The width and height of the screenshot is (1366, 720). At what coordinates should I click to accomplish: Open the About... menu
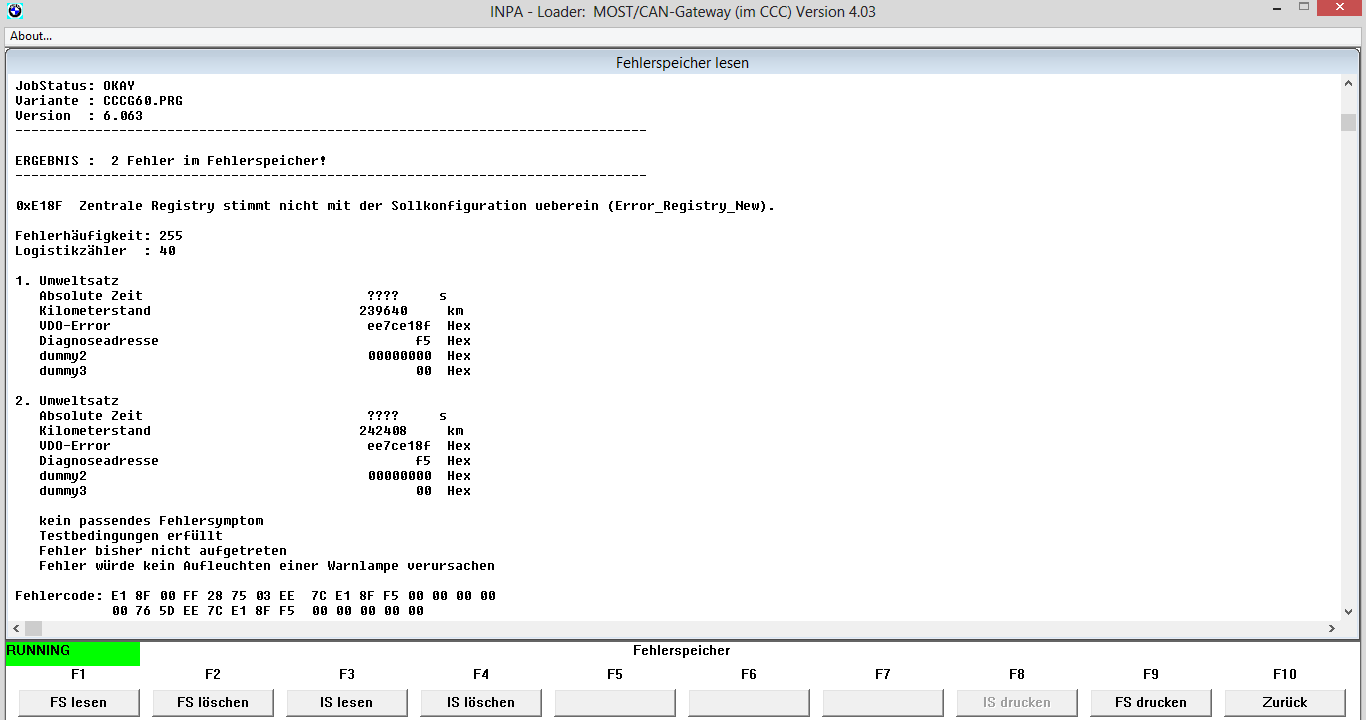click(31, 36)
